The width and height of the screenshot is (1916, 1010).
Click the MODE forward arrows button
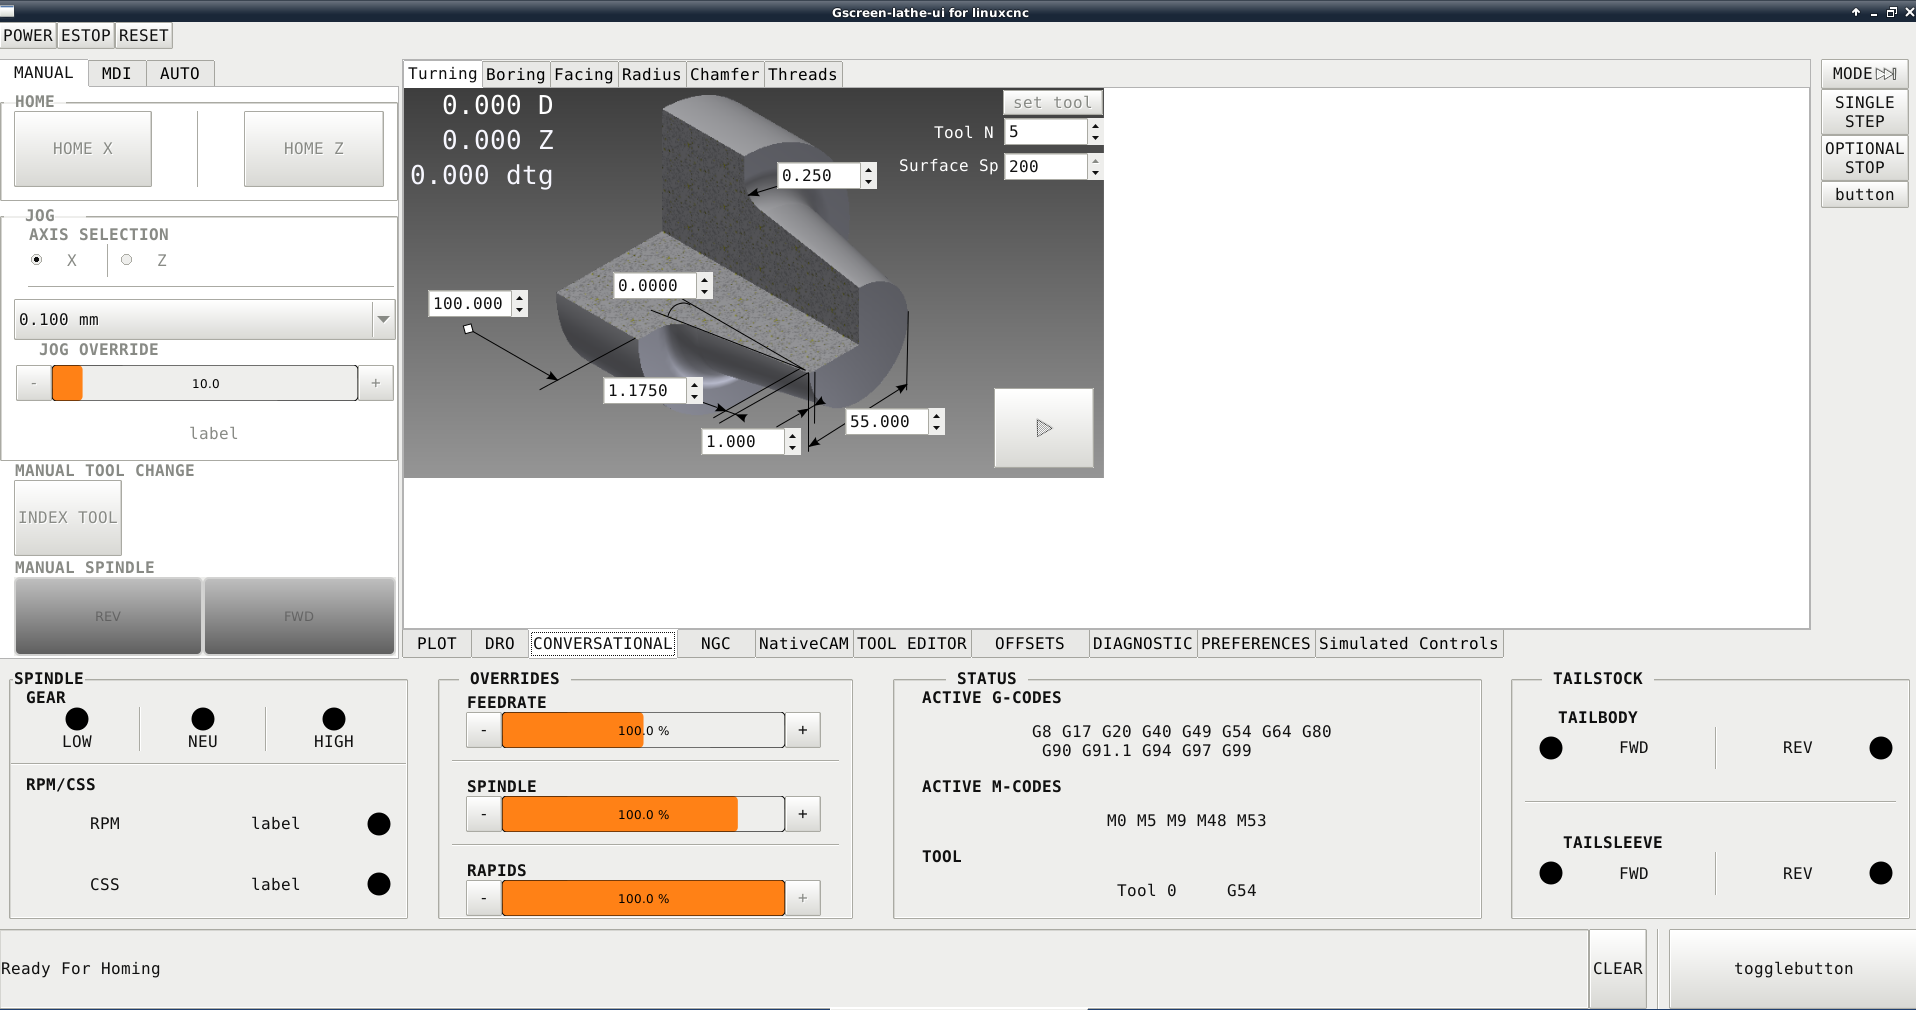(x=1864, y=74)
